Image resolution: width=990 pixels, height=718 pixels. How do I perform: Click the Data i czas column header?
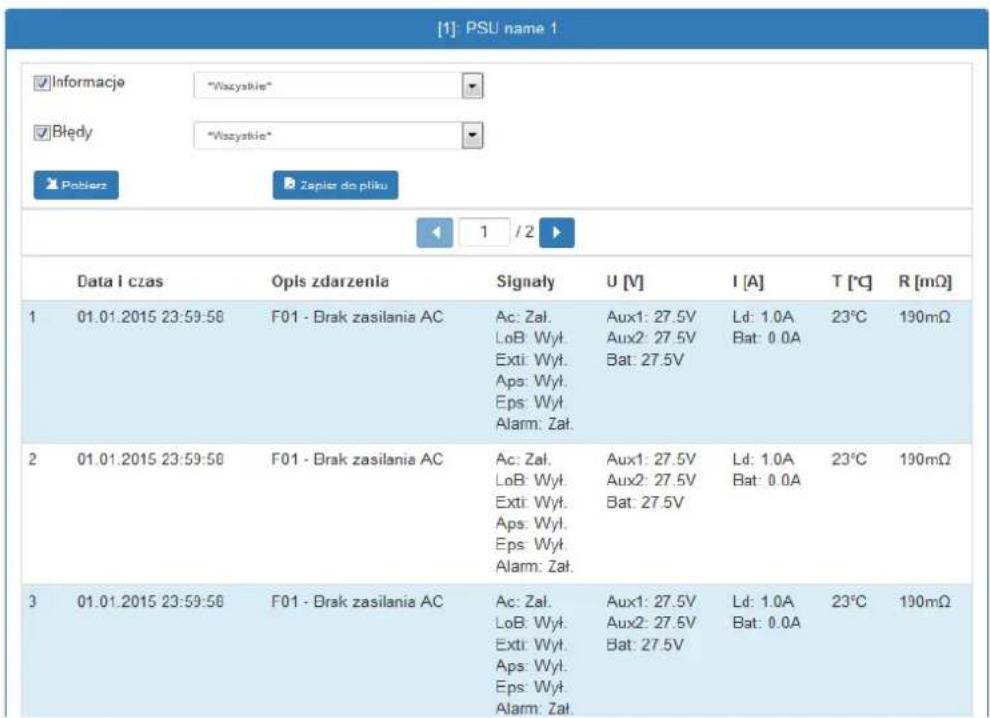pos(120,282)
